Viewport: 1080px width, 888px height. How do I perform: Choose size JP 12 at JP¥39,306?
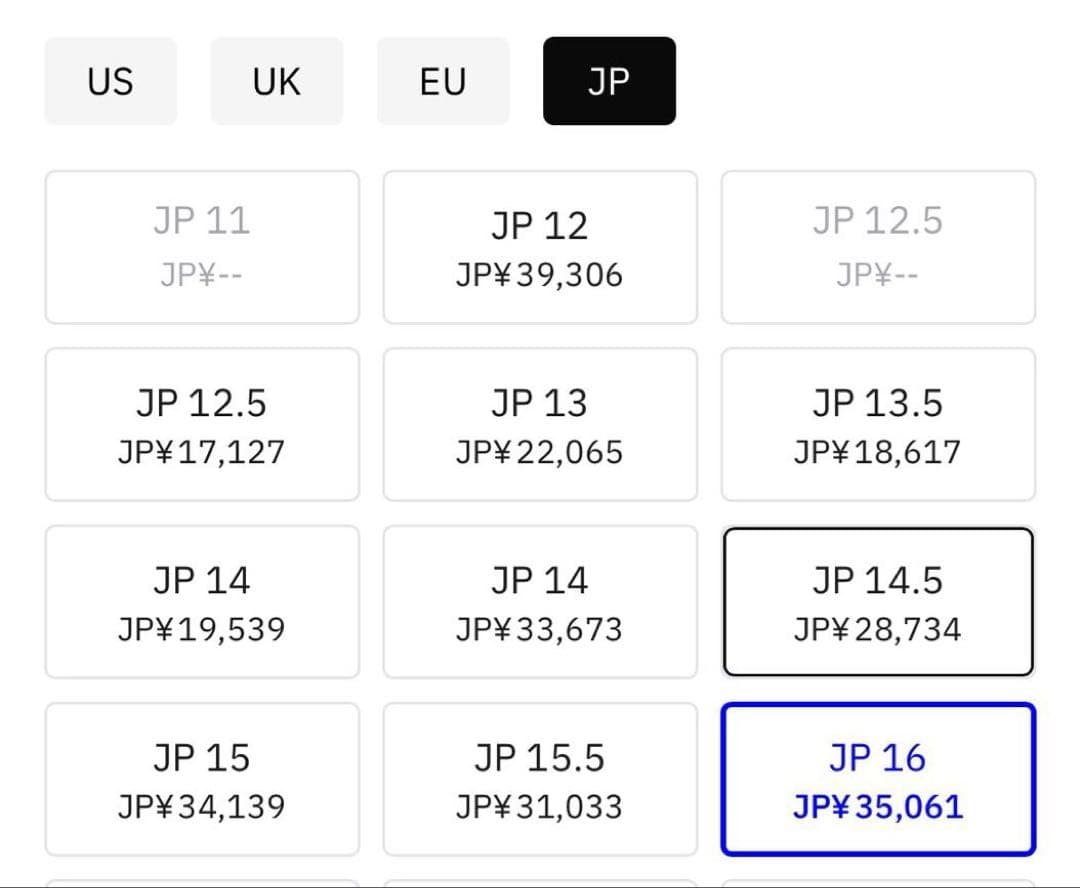point(540,247)
